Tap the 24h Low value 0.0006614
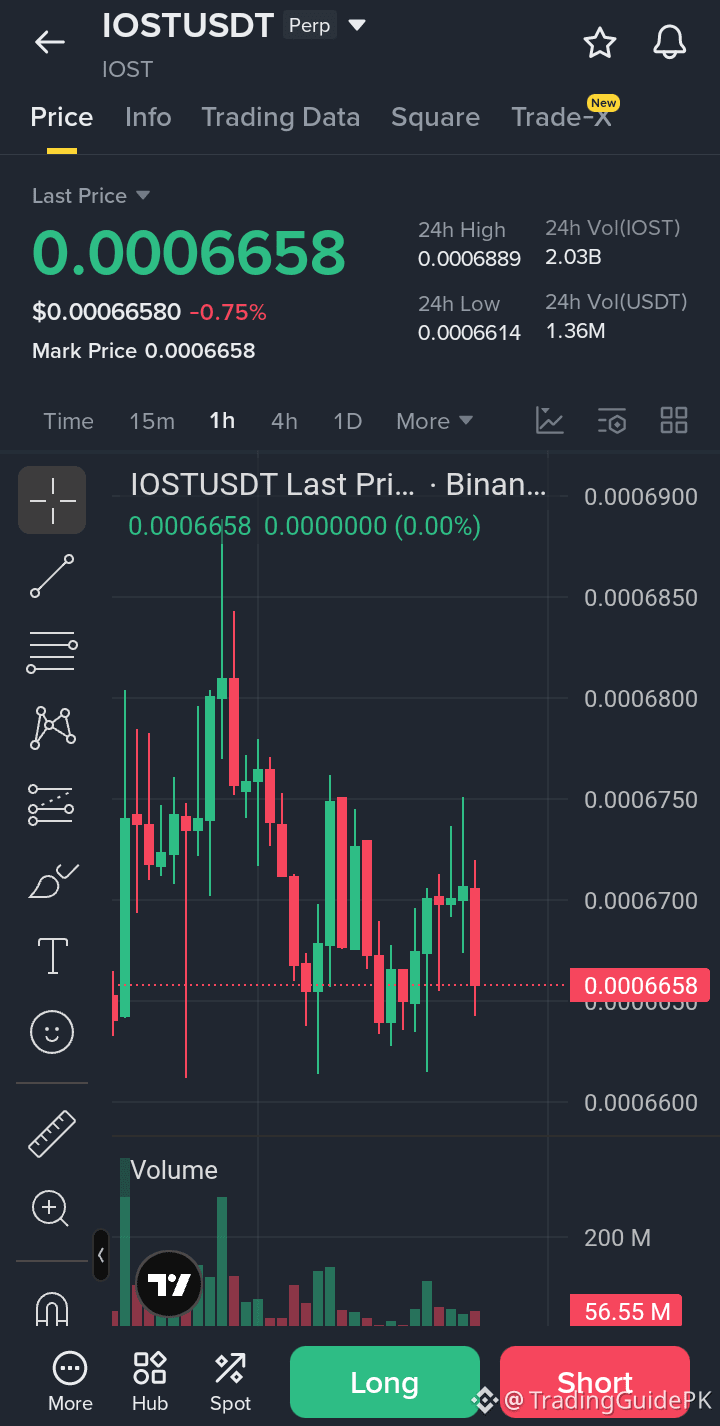The width and height of the screenshot is (720, 1426). tap(469, 333)
